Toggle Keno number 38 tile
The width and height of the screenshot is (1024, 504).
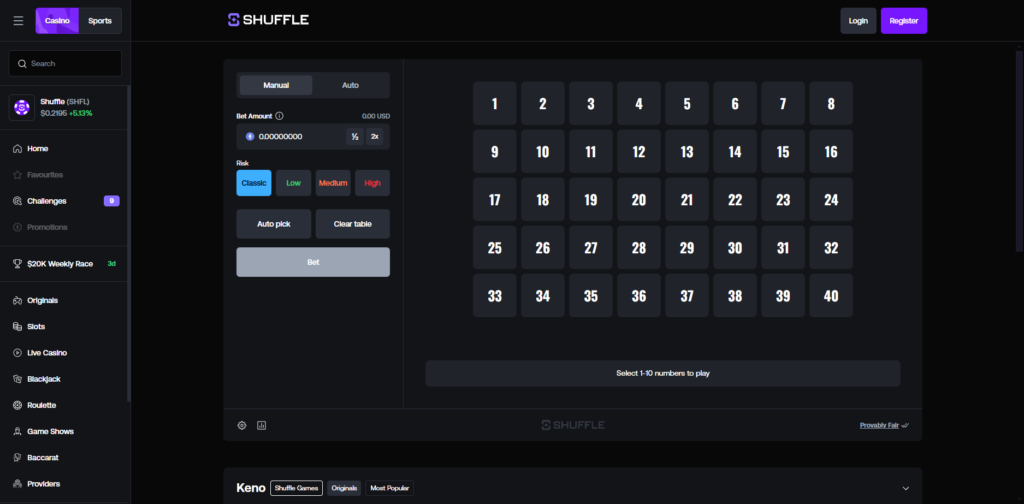735,296
